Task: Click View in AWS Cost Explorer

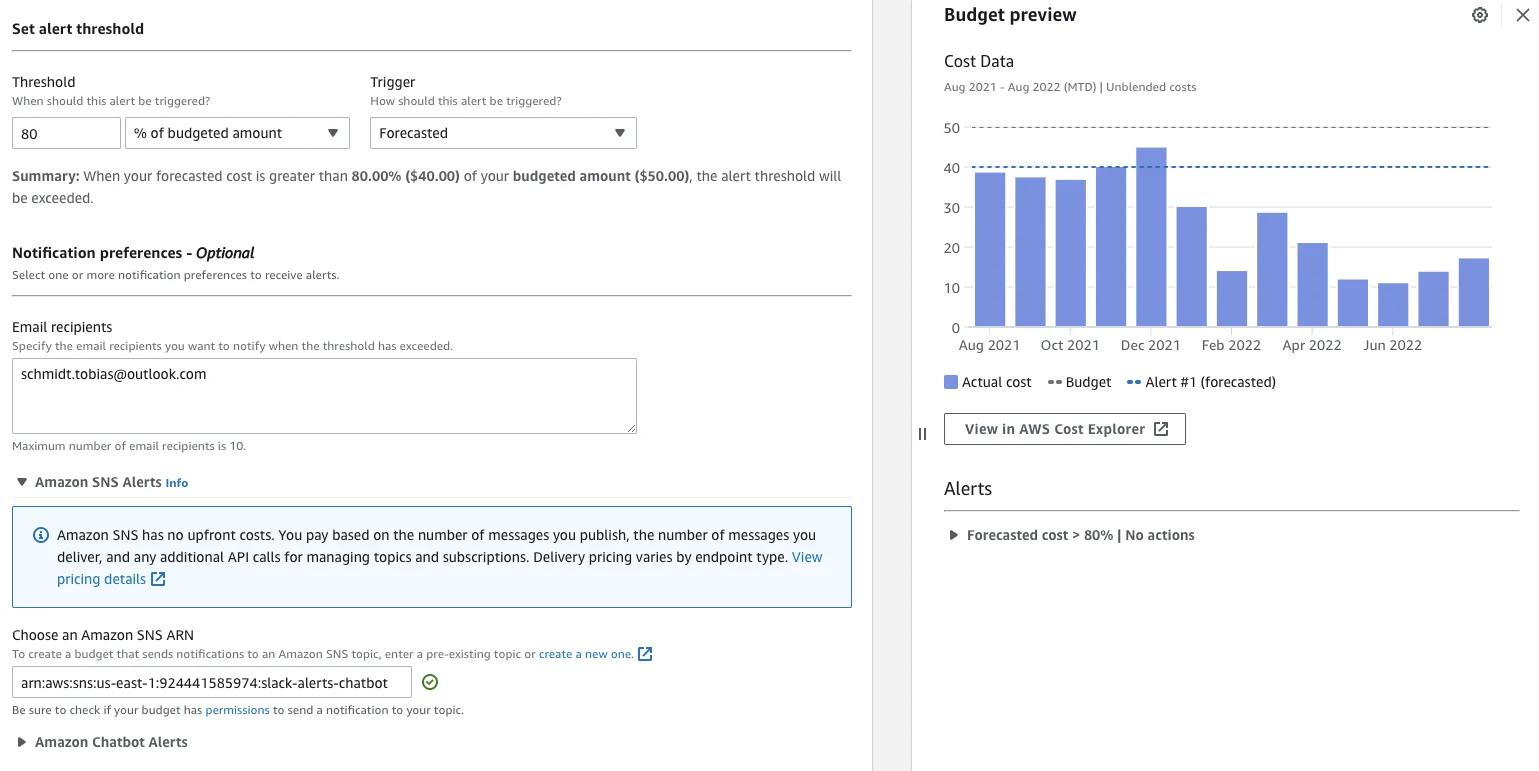Action: [x=1055, y=428]
